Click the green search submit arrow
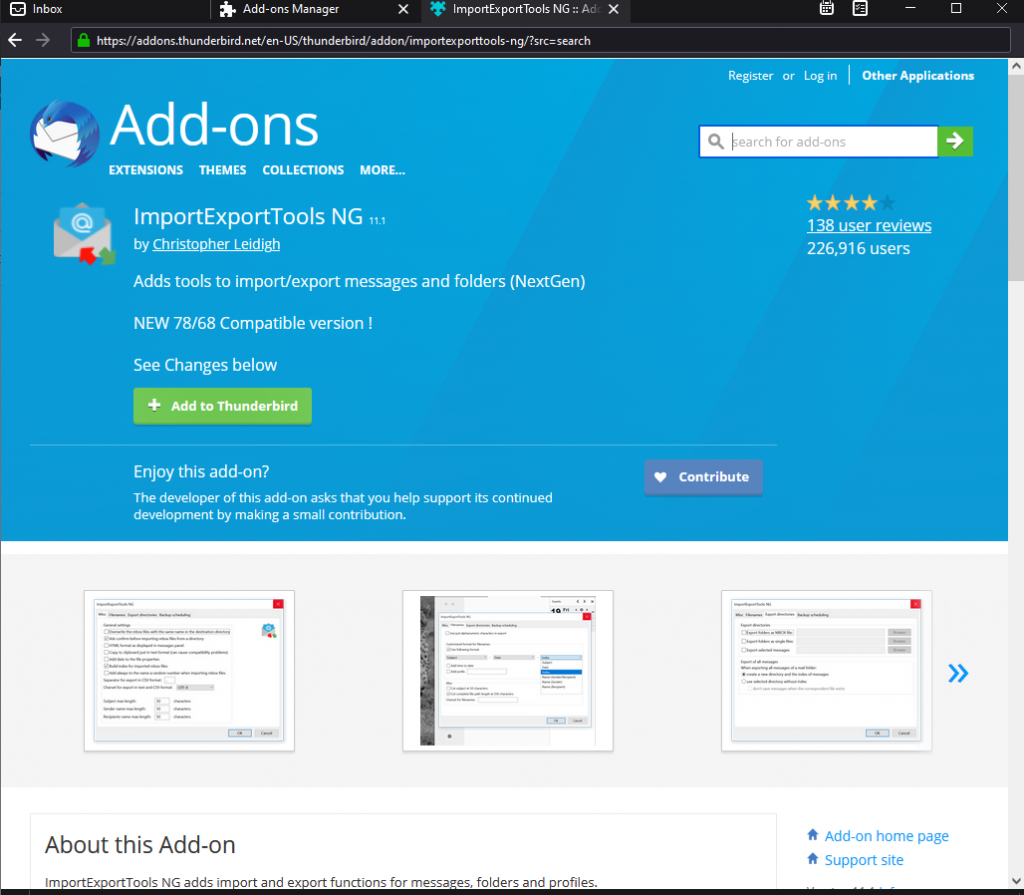The width and height of the screenshot is (1024, 895). (955, 141)
